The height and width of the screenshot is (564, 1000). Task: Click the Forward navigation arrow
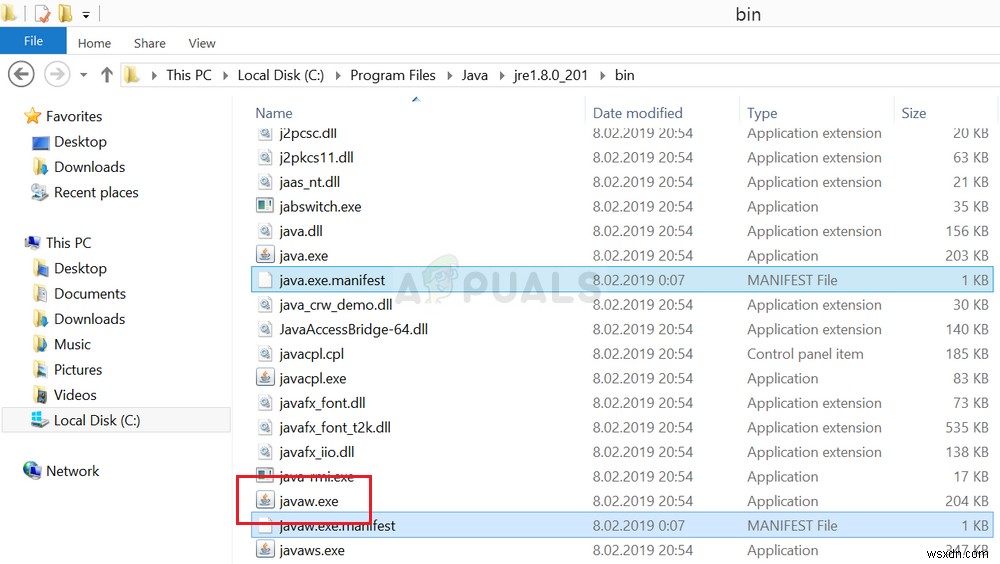click(57, 75)
